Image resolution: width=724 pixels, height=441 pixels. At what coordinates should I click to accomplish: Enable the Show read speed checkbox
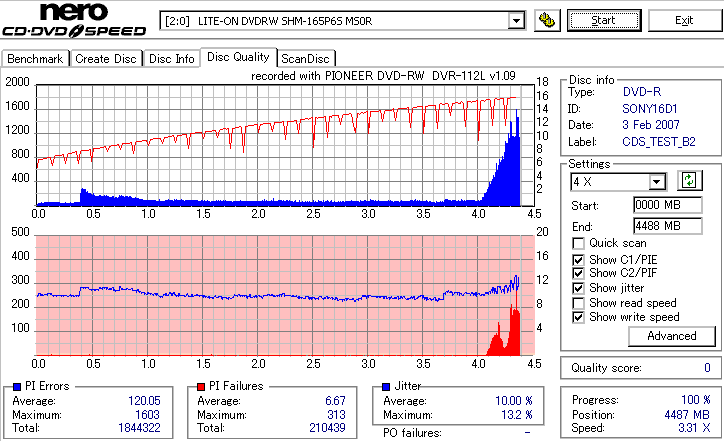[578, 303]
